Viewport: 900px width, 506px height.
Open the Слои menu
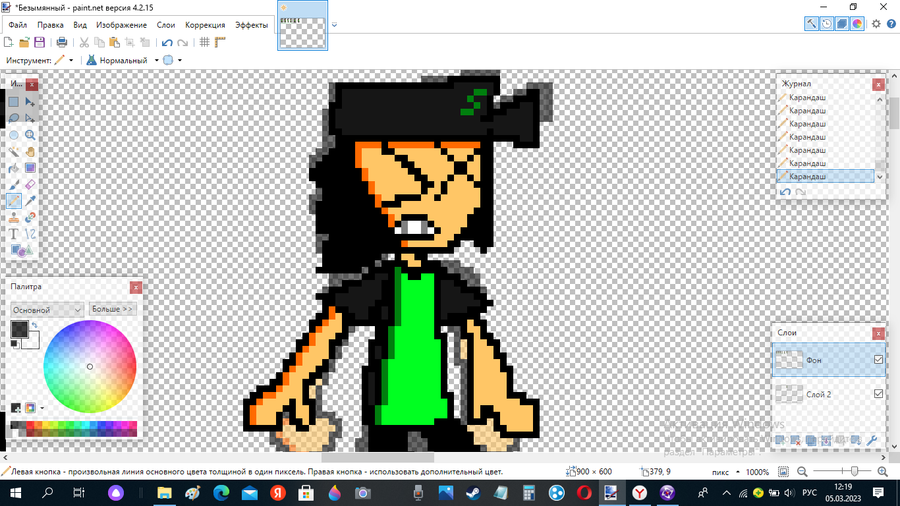pos(166,25)
